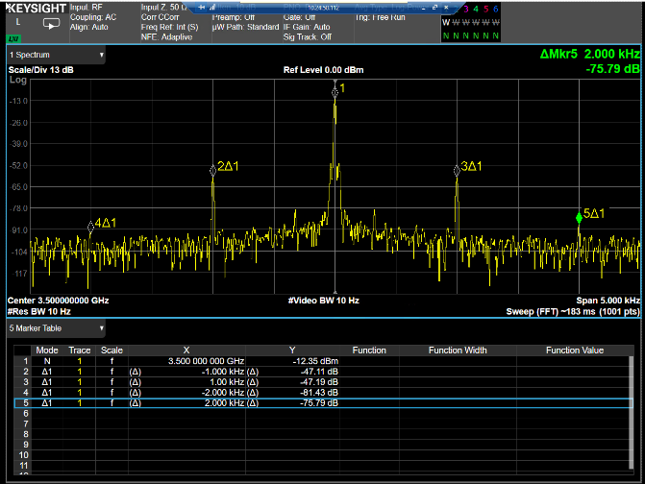Select the 4Δ1 delta marker on trace
Screen dimensions: 646x484
tap(91, 226)
